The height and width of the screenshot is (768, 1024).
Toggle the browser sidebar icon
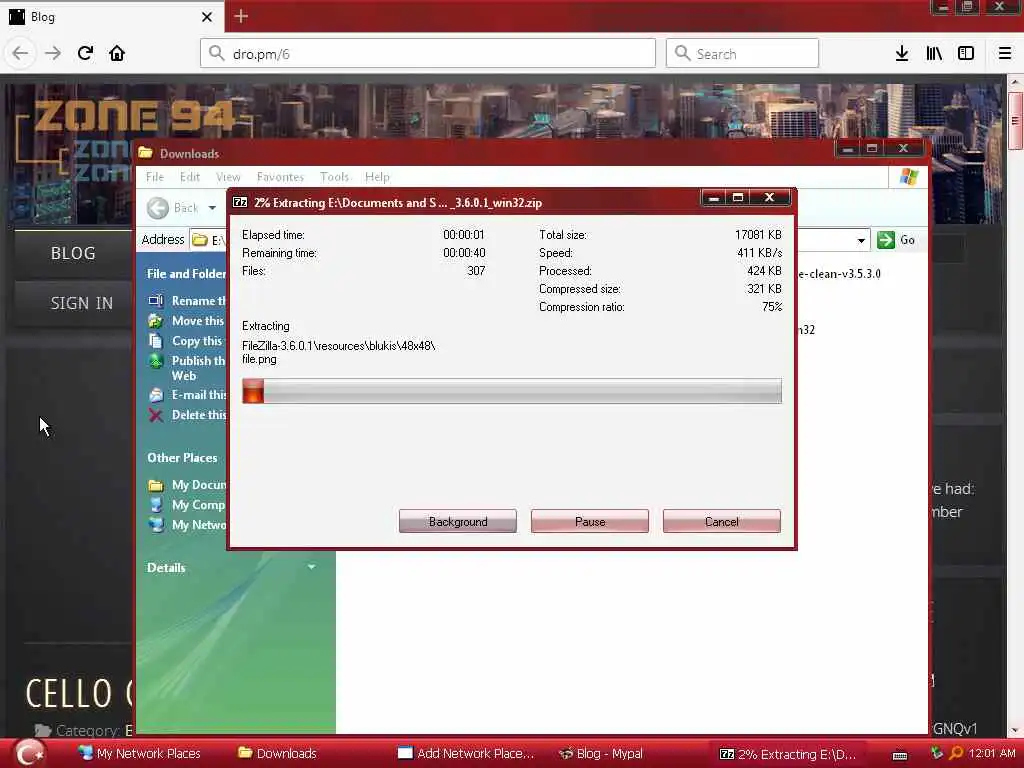[x=966, y=54]
